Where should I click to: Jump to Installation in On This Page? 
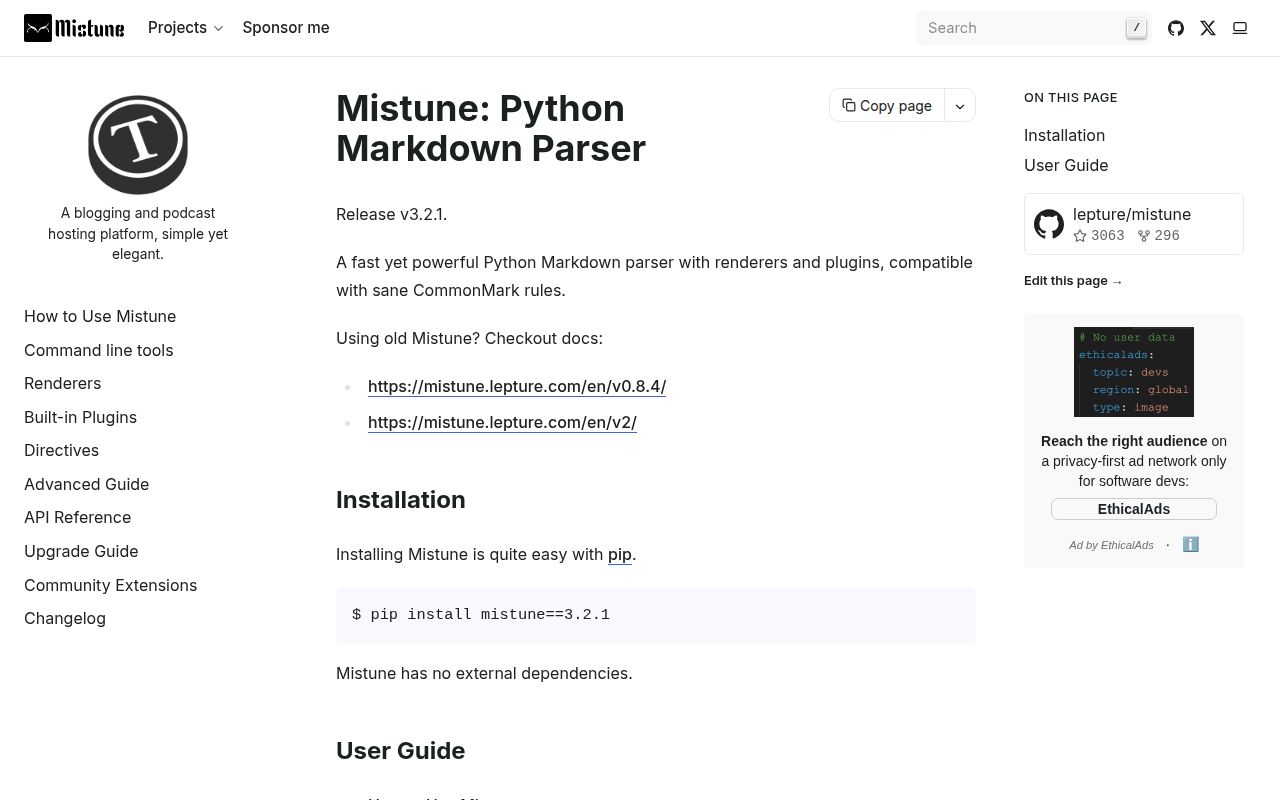[1064, 135]
